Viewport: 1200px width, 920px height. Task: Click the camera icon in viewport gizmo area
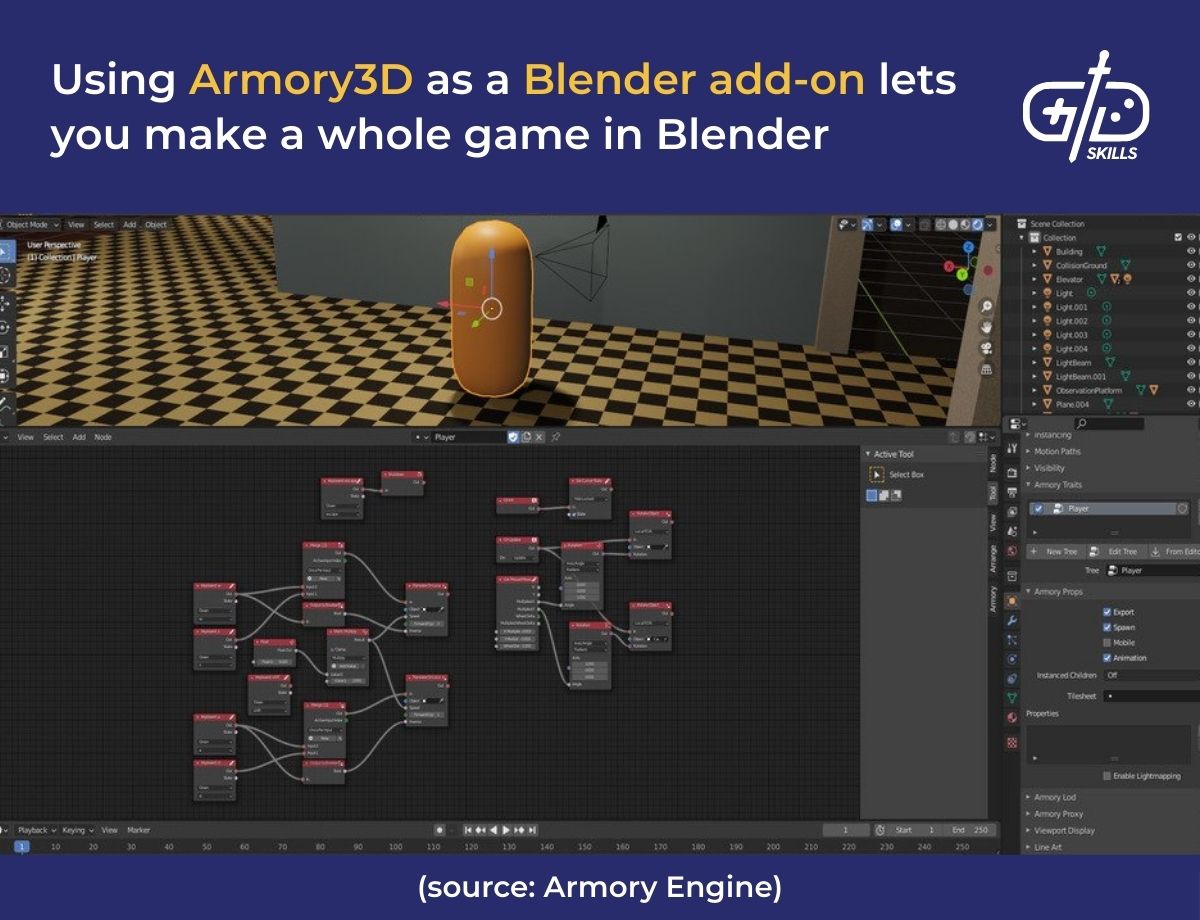(x=988, y=348)
